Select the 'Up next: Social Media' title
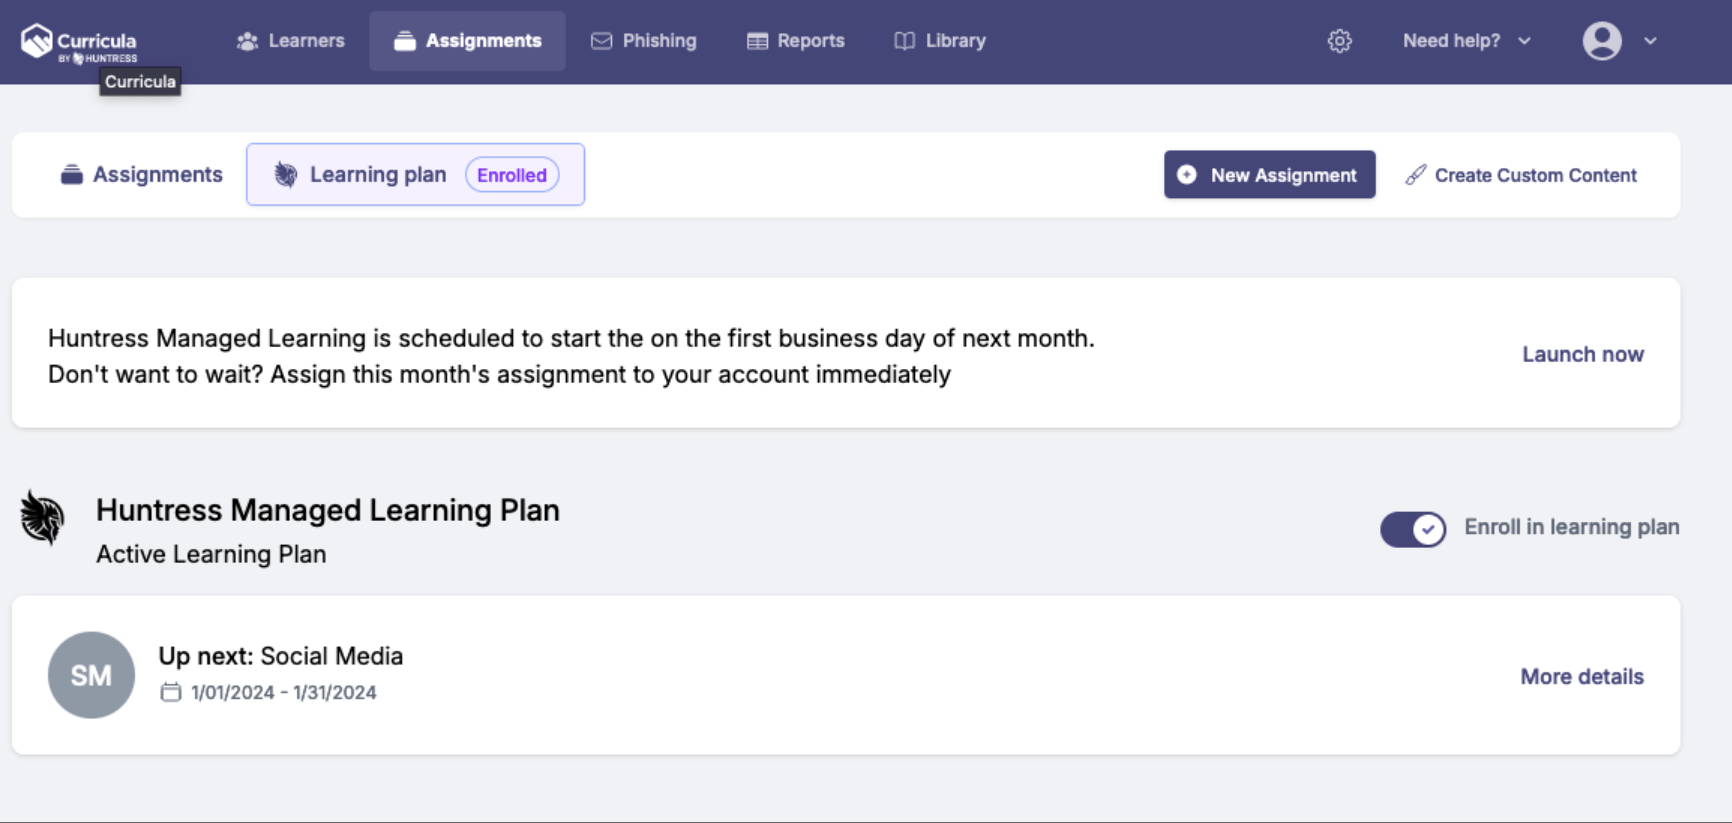Viewport: 1732px width, 823px height. click(281, 656)
